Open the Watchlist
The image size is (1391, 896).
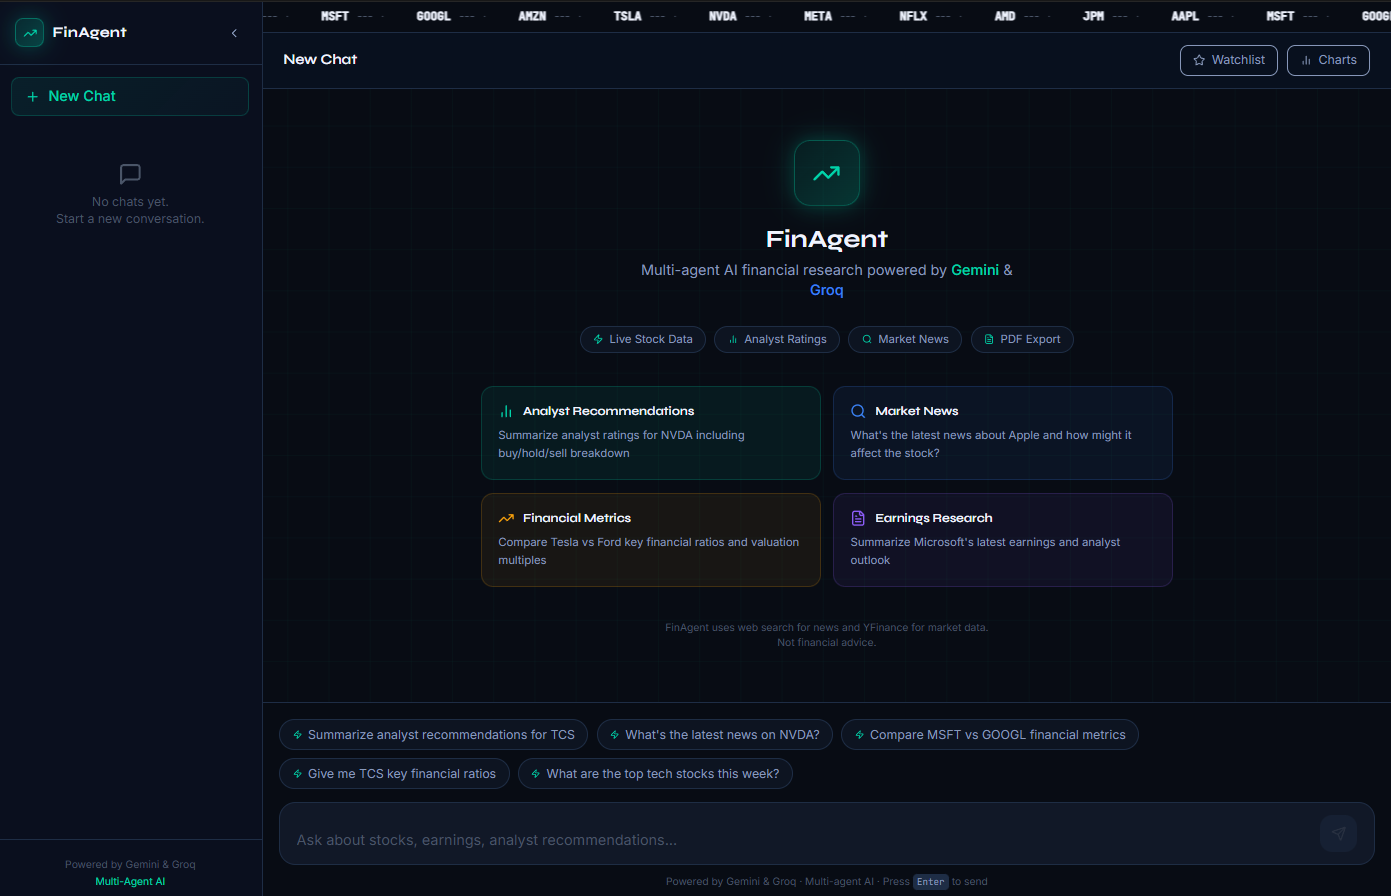[x=1229, y=60]
